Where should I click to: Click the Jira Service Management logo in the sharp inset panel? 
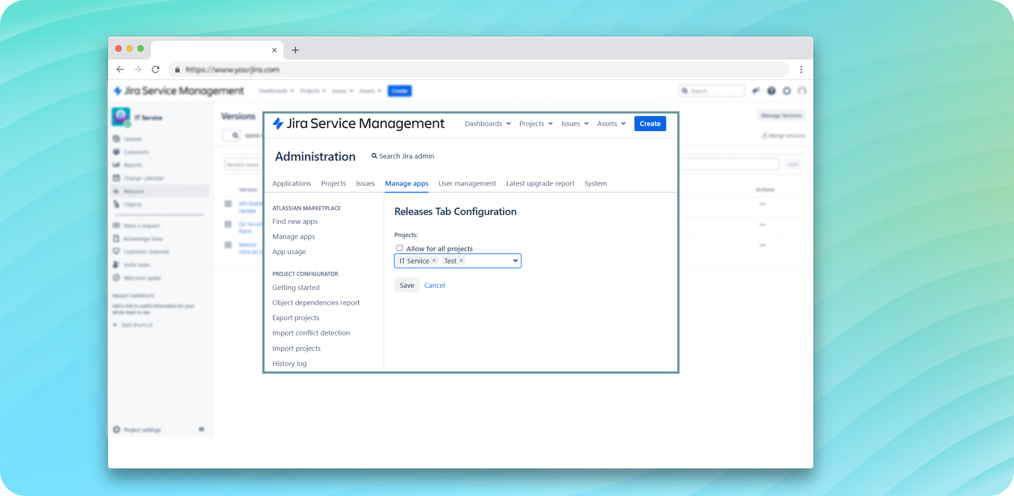(x=358, y=124)
